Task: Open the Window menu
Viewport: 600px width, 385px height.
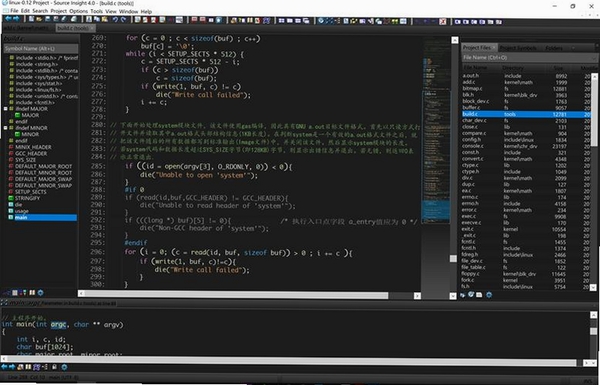Action: tap(128, 11)
